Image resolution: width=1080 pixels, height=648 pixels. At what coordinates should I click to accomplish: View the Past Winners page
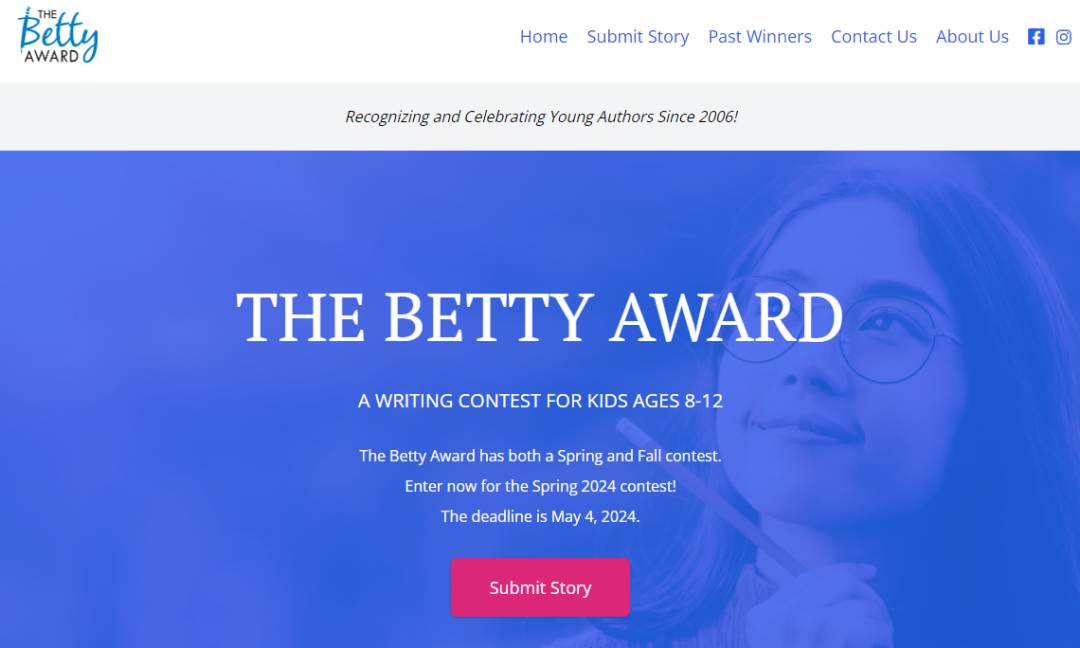coord(760,36)
